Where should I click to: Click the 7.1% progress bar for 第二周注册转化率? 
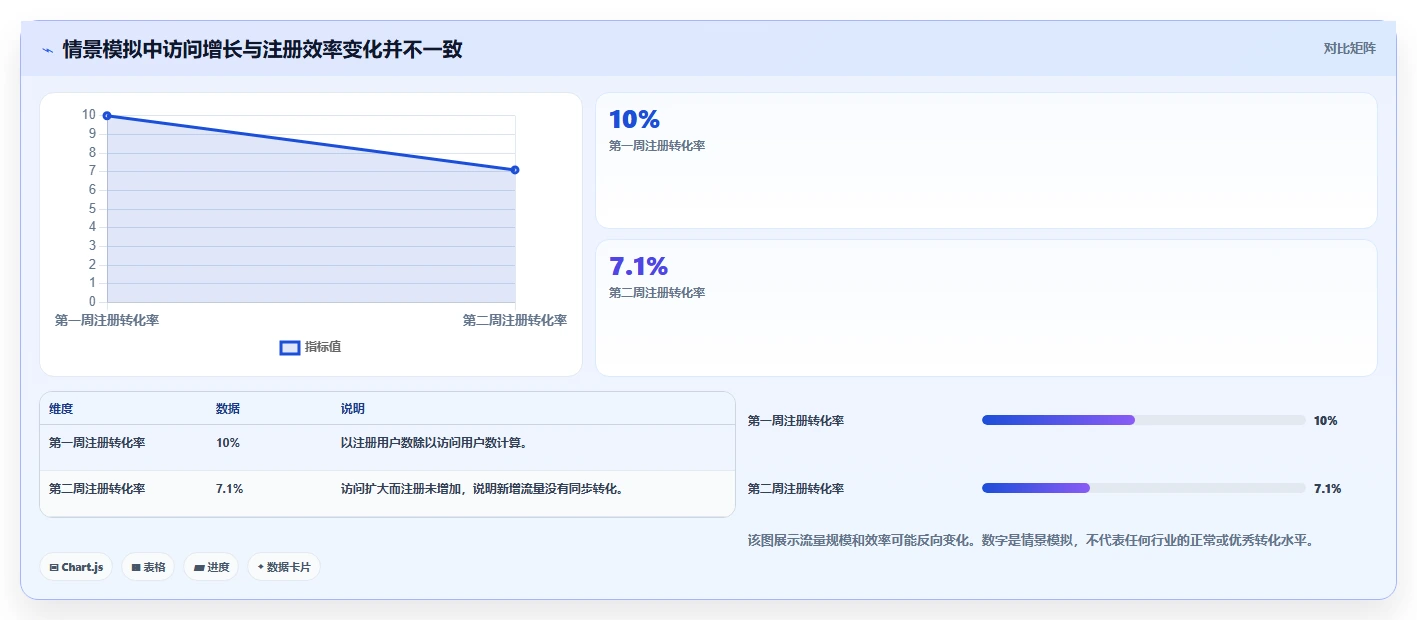[1144, 488]
